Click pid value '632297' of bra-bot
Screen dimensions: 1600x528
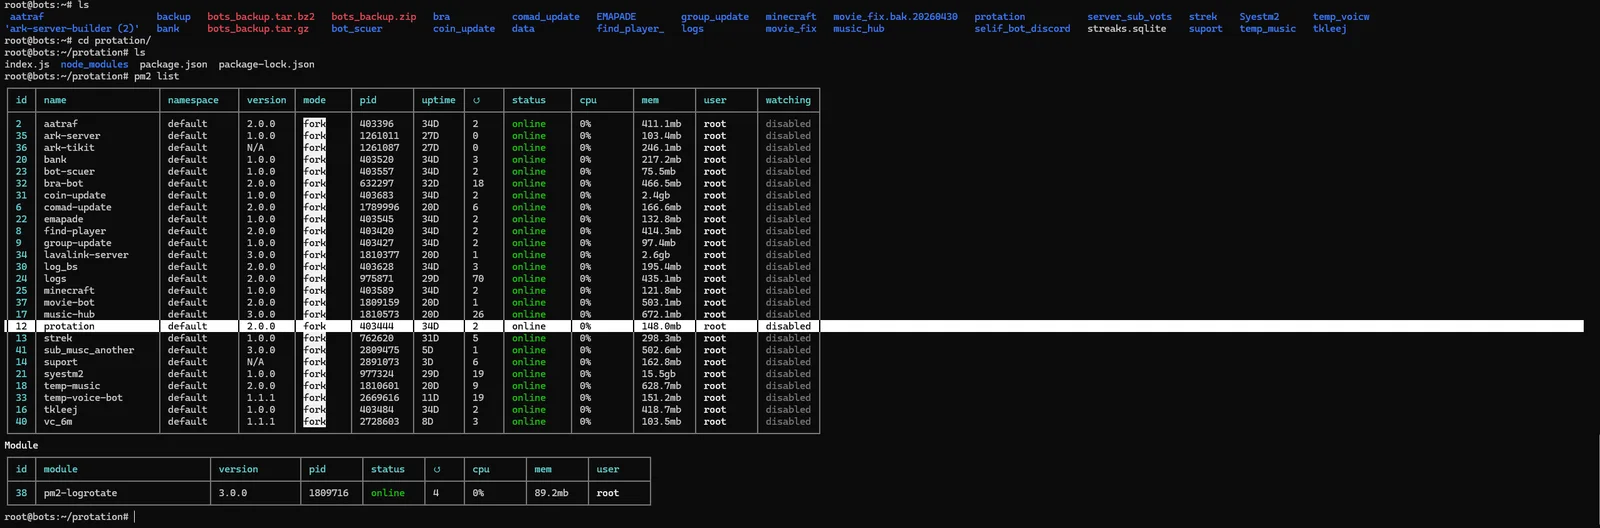pos(376,184)
